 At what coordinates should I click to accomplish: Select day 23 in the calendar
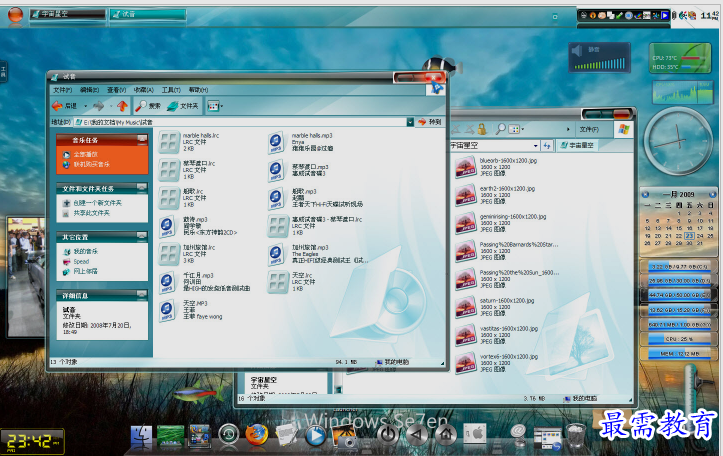point(689,236)
